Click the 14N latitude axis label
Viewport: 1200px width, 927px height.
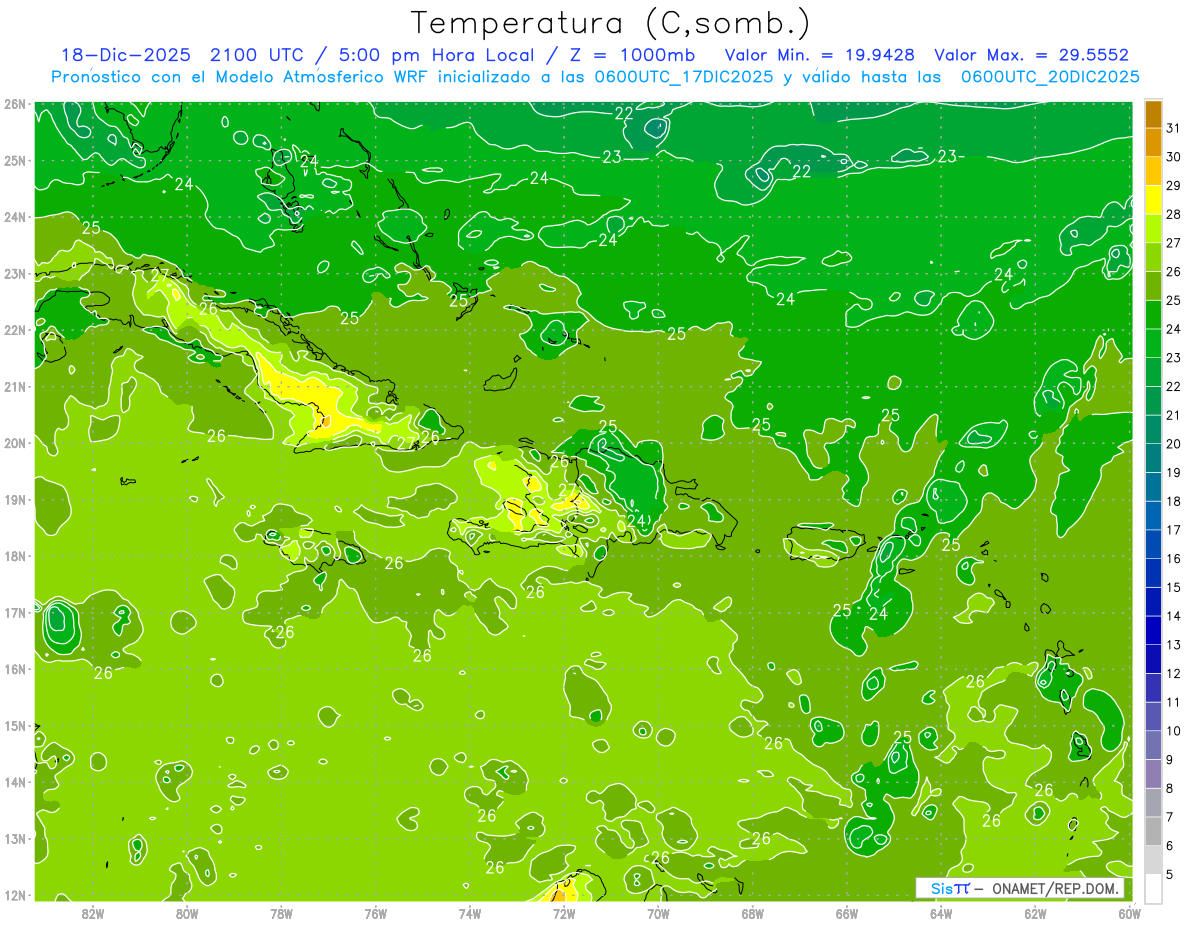15,782
